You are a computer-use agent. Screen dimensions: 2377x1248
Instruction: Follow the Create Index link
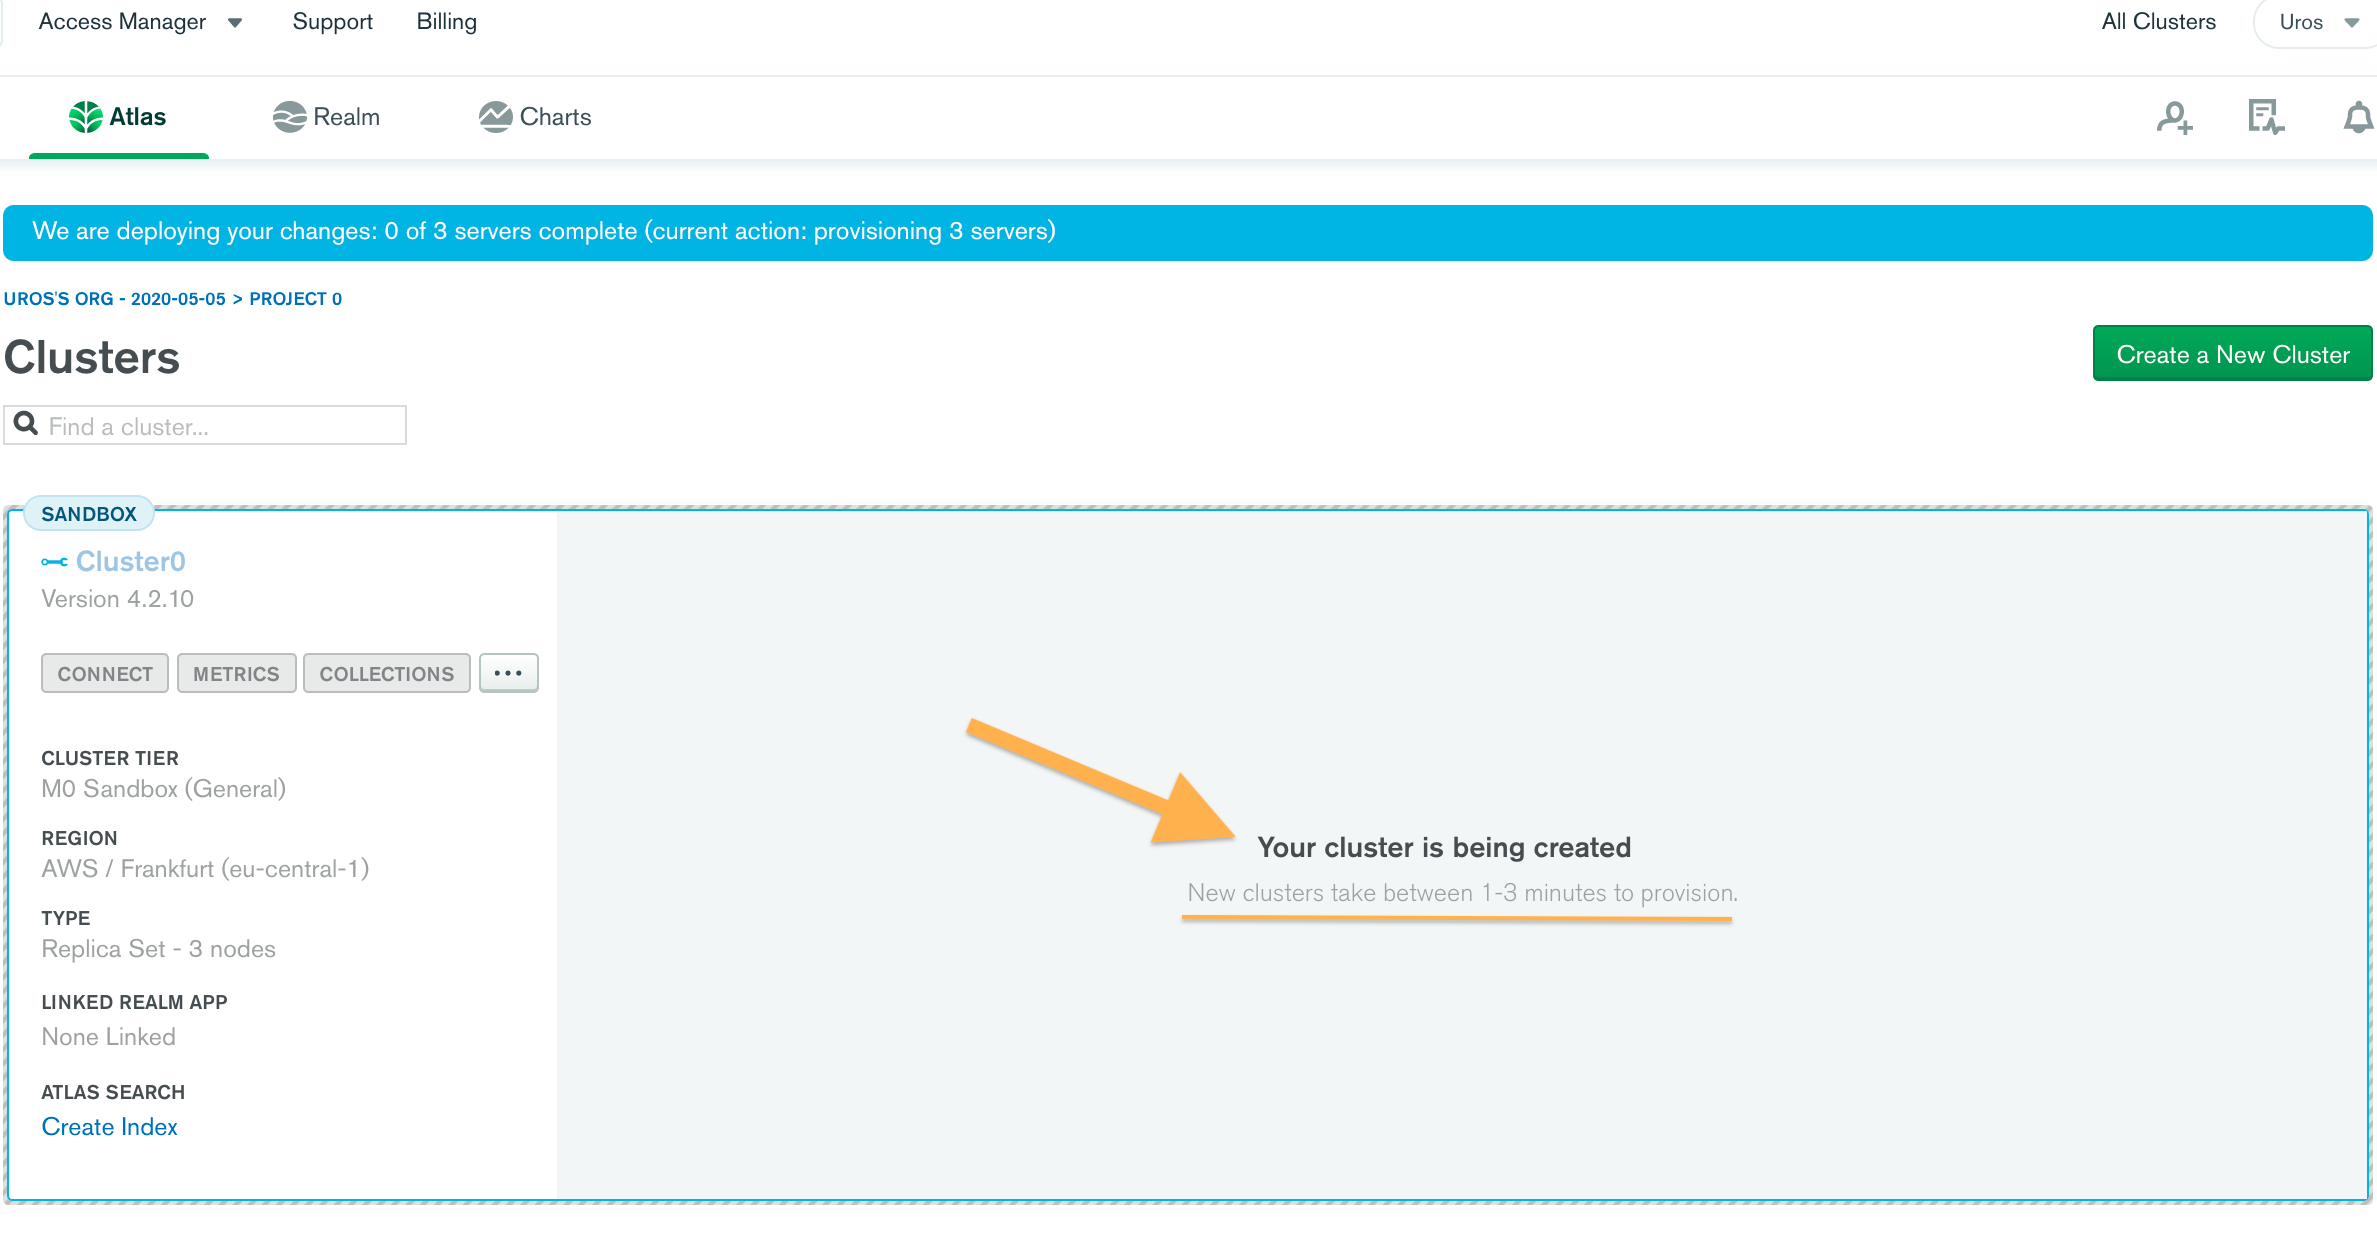tap(109, 1127)
